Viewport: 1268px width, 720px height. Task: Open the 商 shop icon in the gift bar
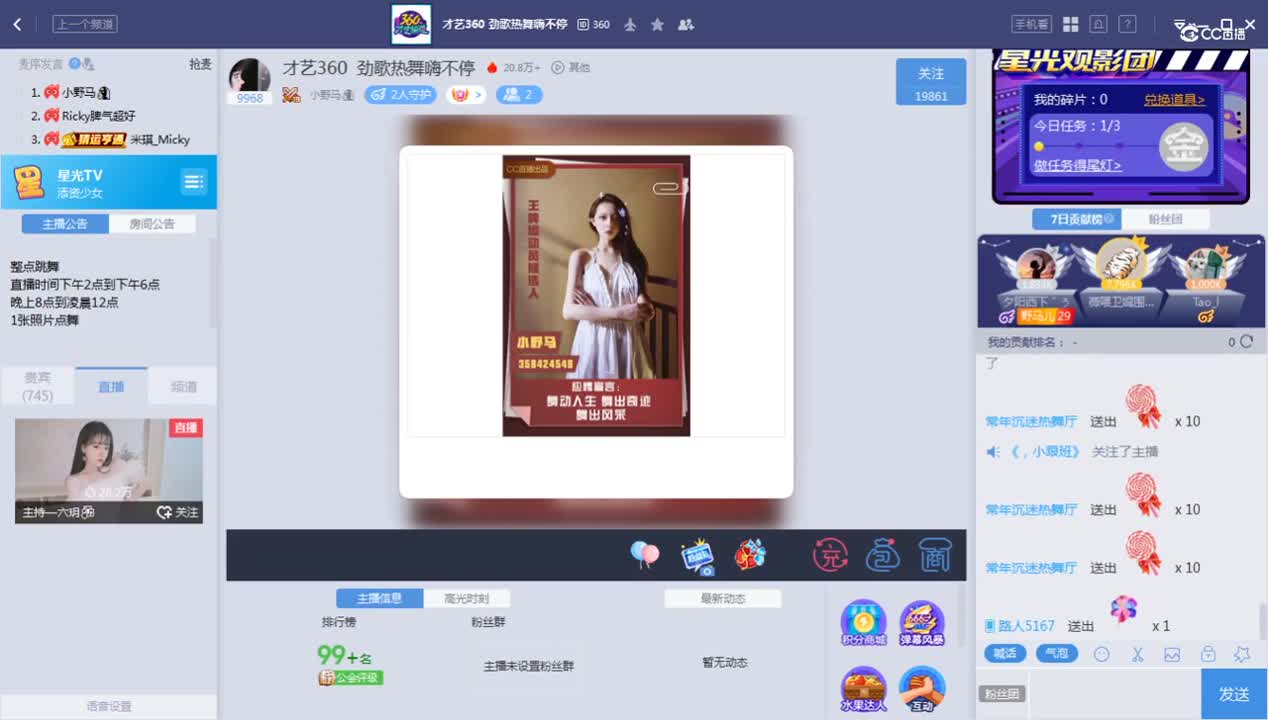coord(934,555)
